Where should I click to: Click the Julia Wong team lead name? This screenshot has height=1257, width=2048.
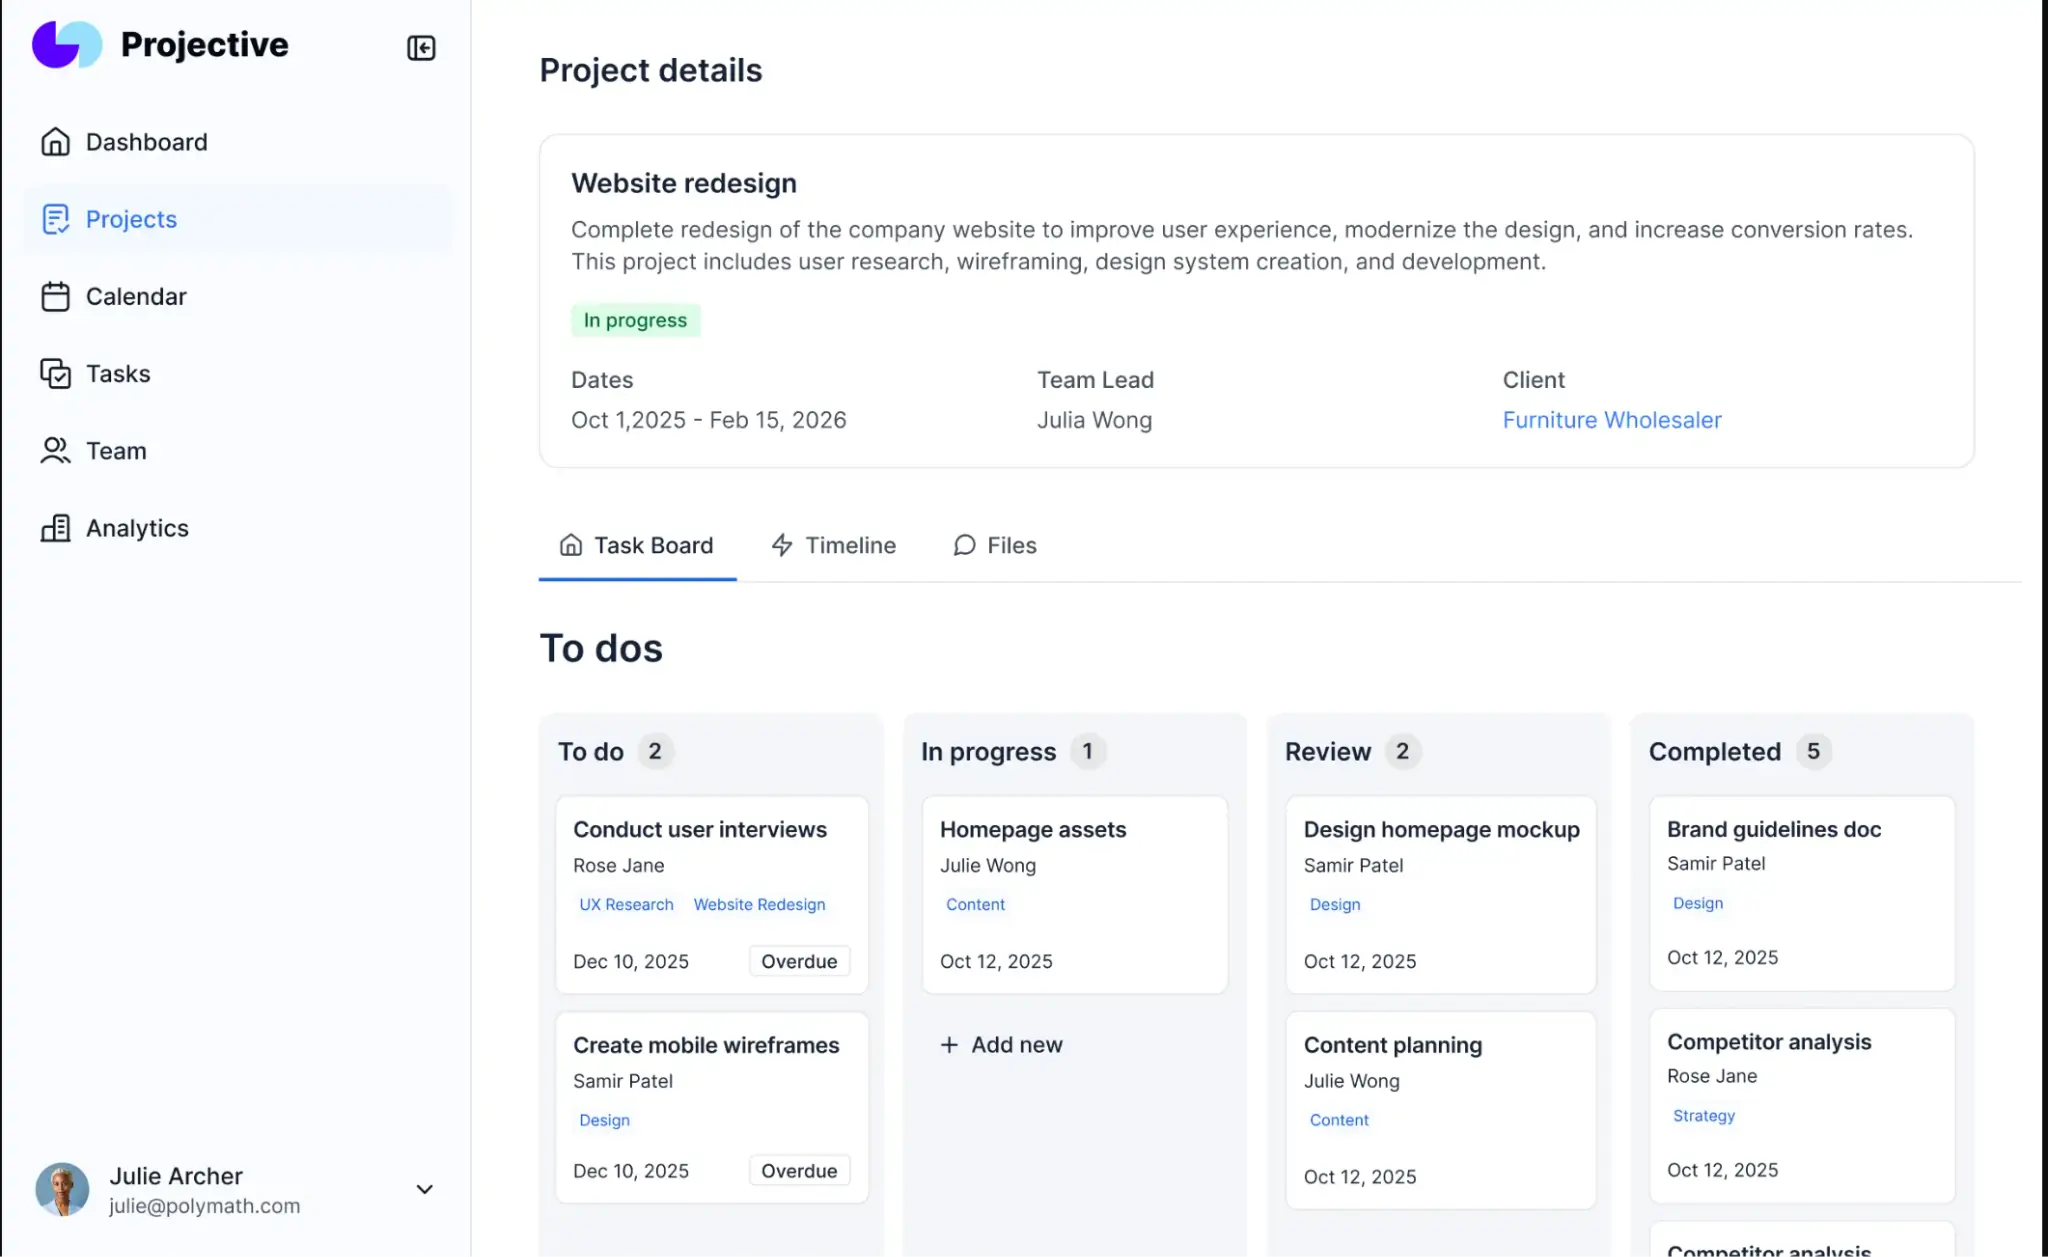click(x=1094, y=420)
